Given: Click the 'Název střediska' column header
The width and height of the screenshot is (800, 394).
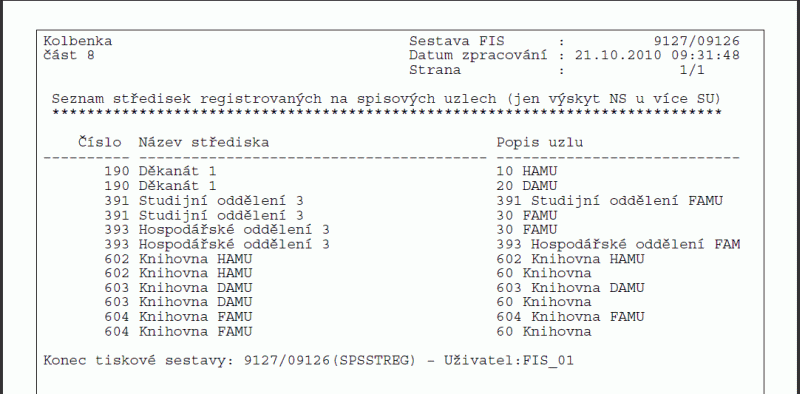Looking at the screenshot, I should [204, 142].
